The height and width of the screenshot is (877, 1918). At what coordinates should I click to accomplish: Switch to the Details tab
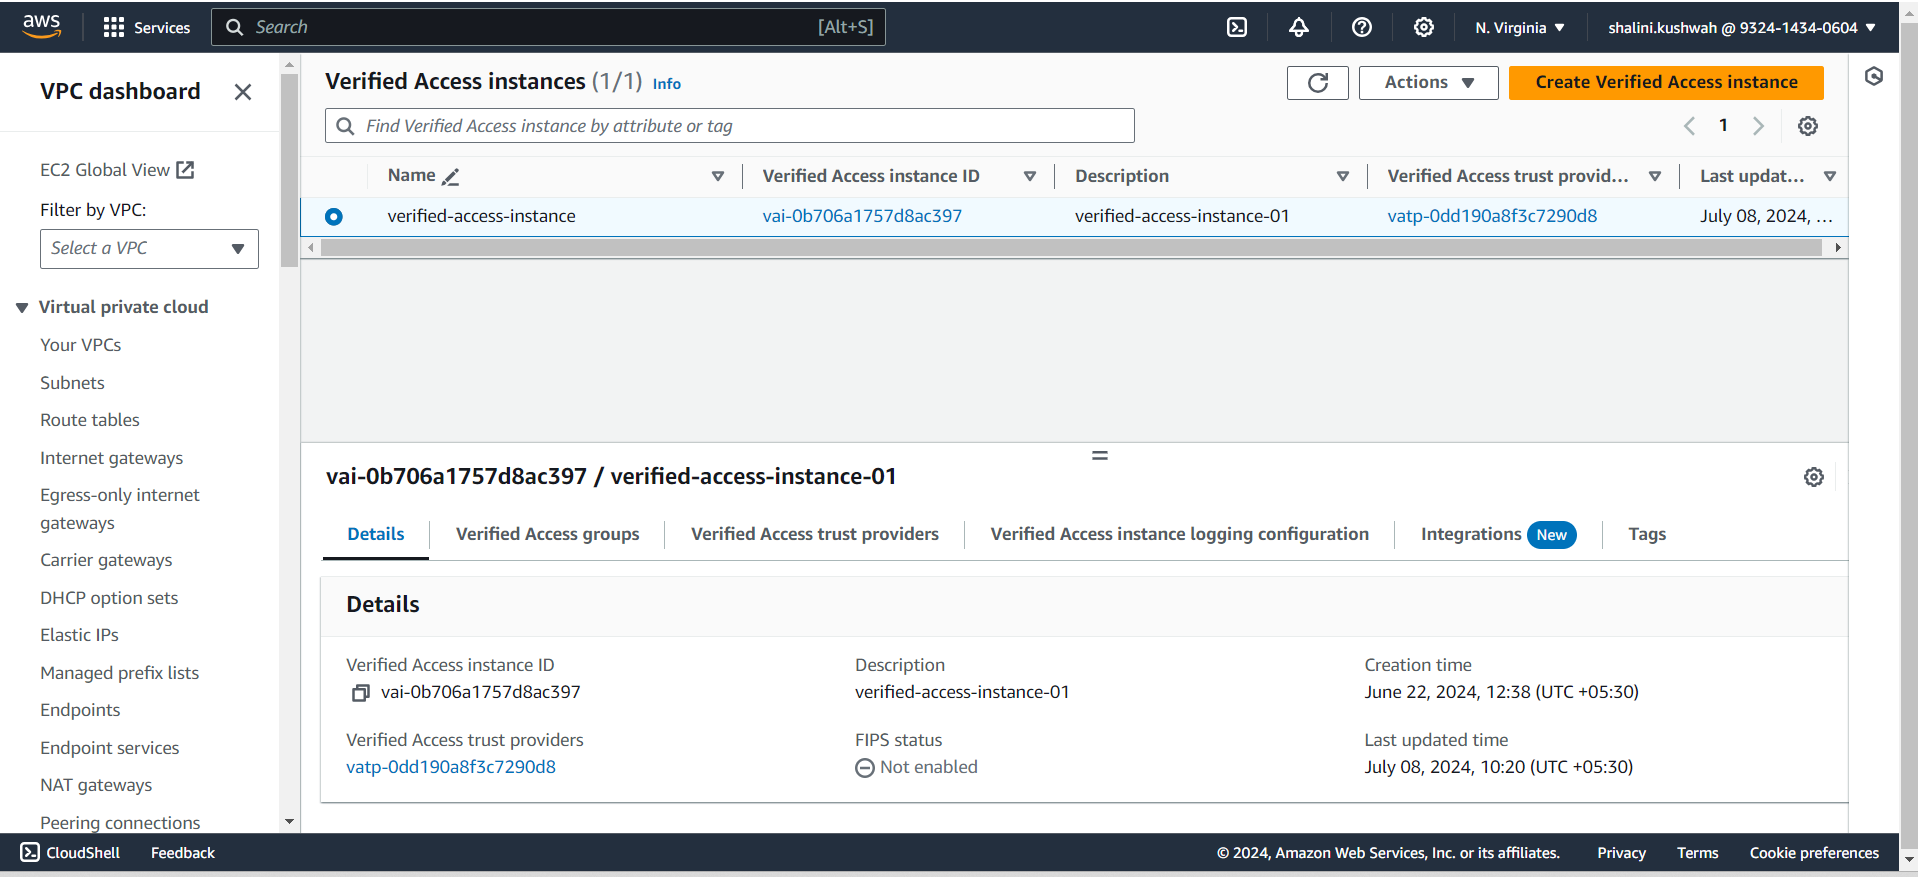pos(376,534)
